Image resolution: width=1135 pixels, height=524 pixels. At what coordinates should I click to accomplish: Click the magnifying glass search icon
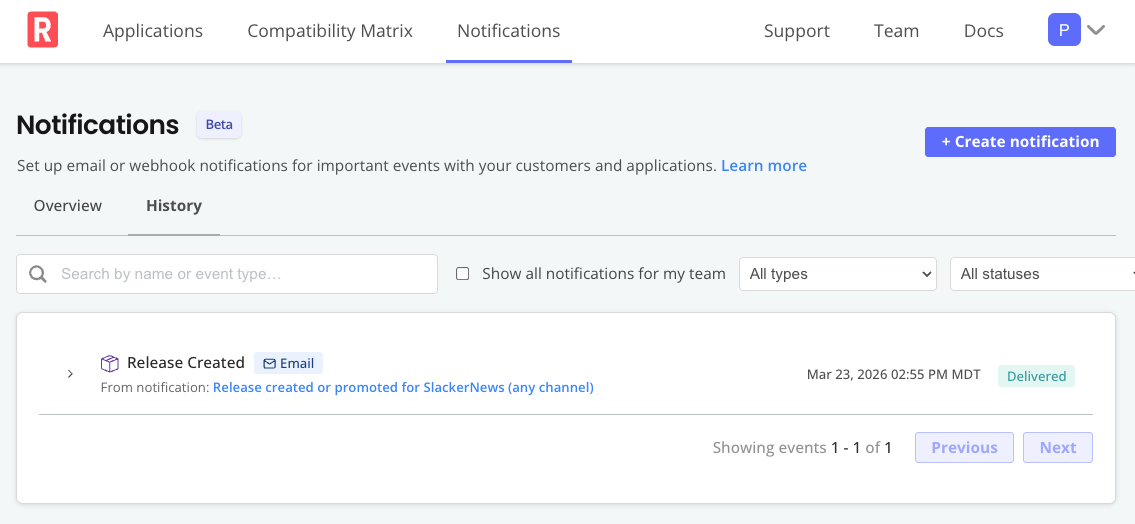pos(38,274)
